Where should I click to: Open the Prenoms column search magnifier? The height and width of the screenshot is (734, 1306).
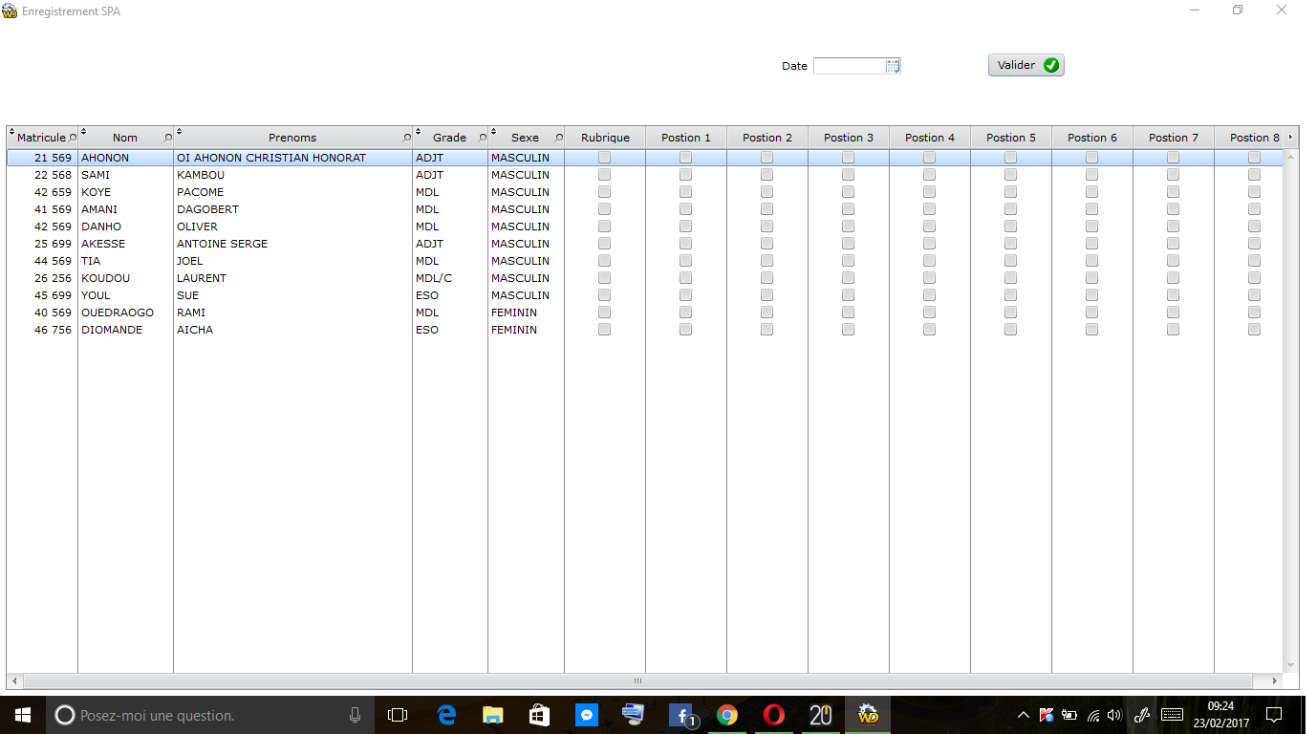point(407,138)
